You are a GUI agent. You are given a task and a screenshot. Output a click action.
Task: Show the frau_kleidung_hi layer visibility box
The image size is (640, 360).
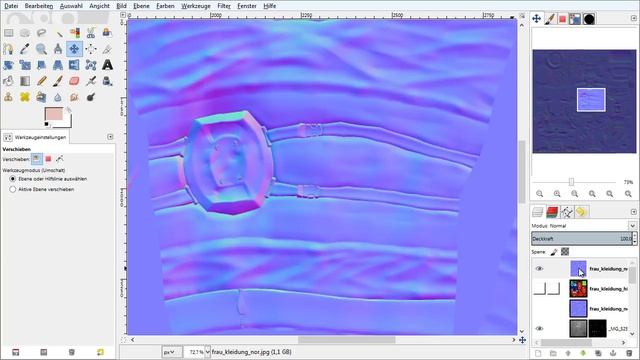(539, 289)
